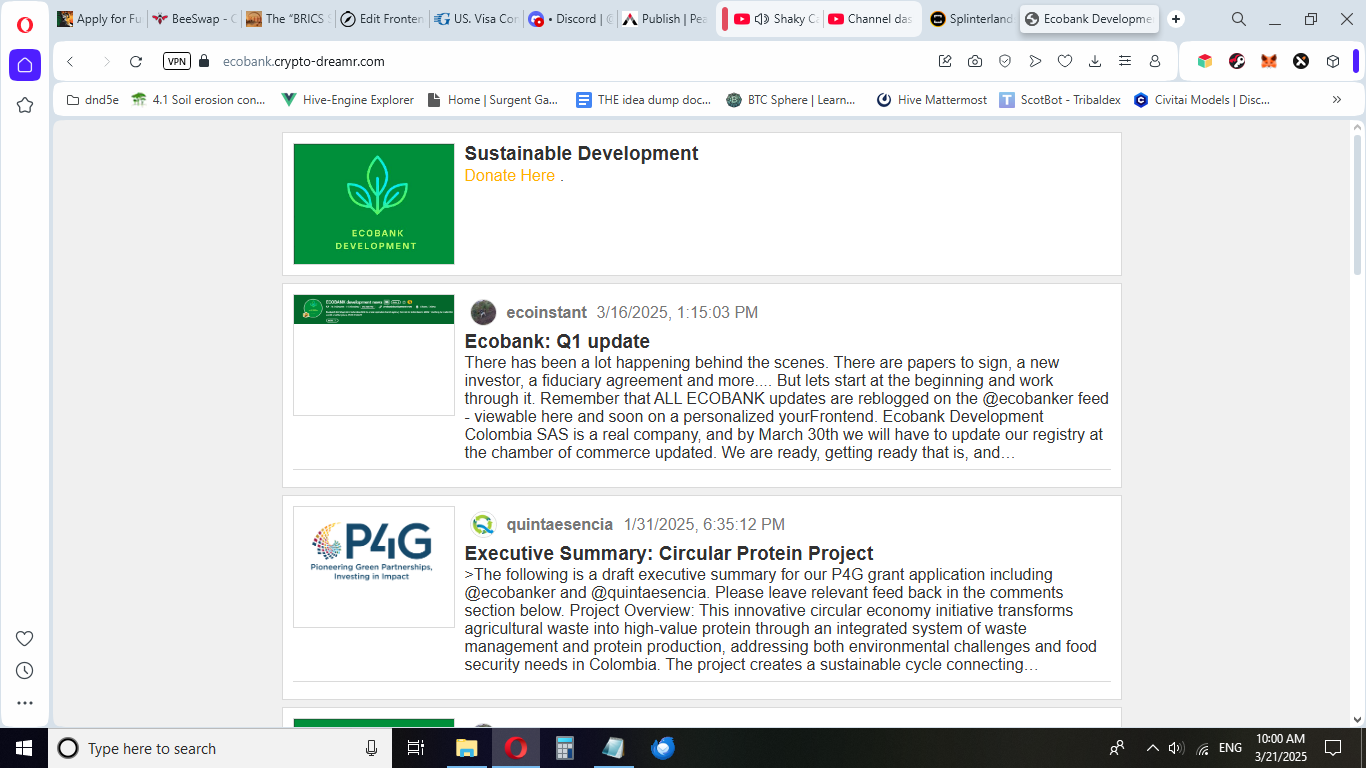The image size is (1366, 768).
Task: Open the Ecobank: Q1 update post title
Action: (557, 341)
